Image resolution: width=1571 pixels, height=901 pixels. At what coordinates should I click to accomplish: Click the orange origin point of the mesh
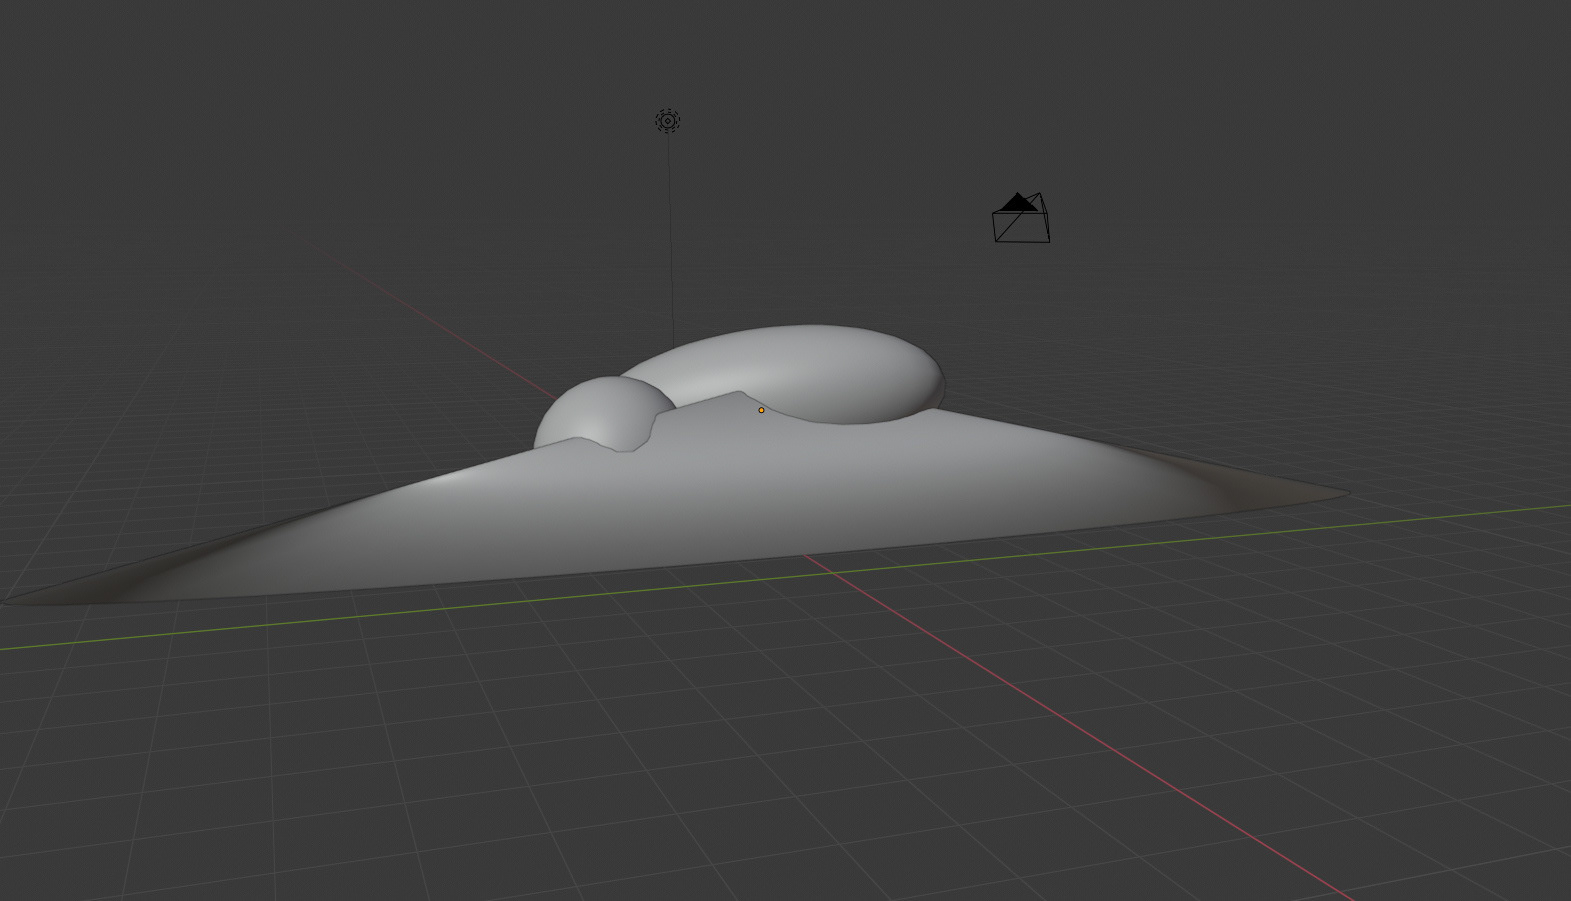pyautogui.click(x=761, y=410)
